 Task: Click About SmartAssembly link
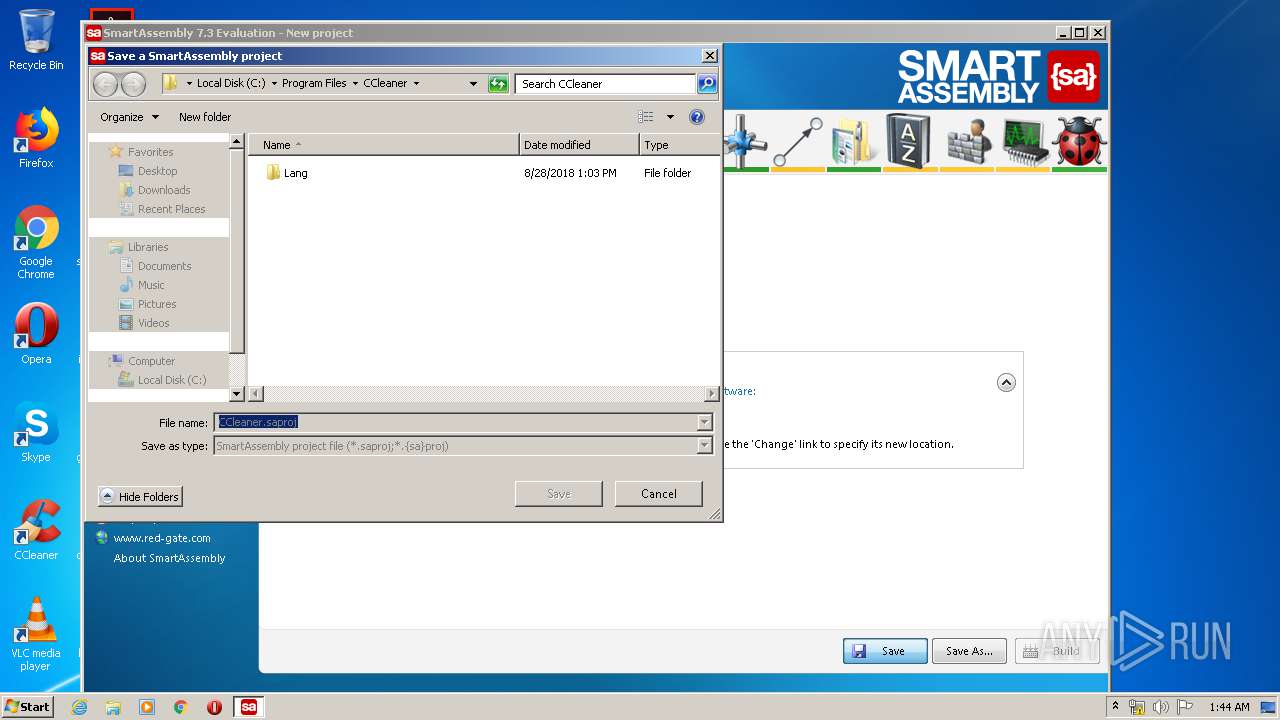[x=170, y=558]
